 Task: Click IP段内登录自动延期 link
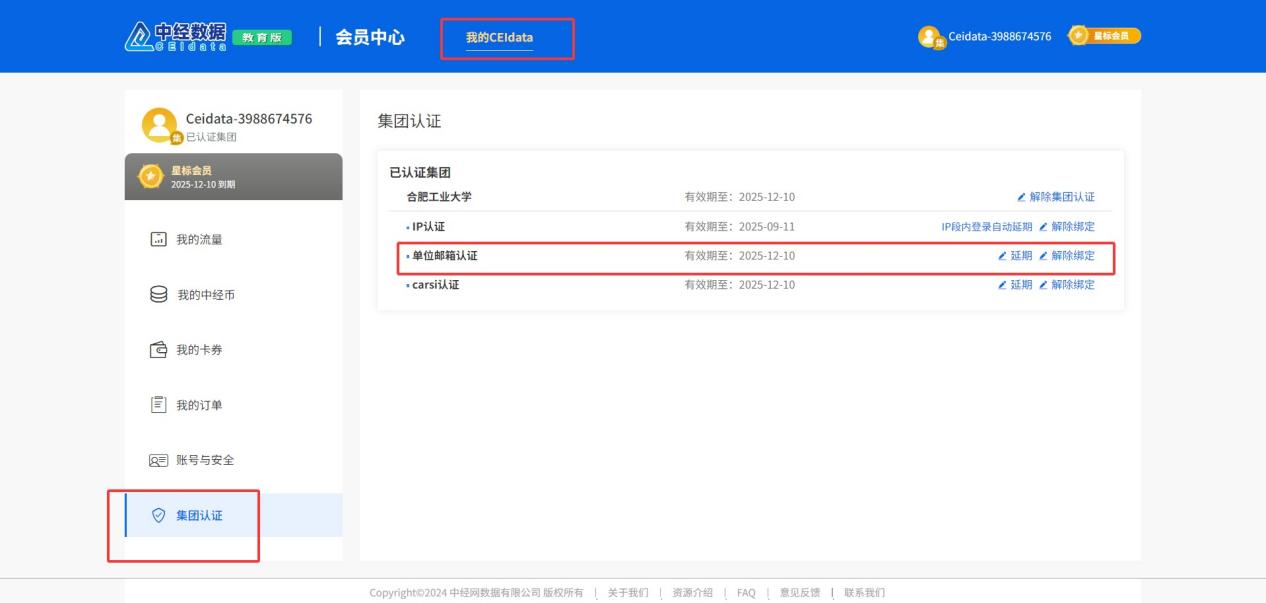(x=986, y=227)
